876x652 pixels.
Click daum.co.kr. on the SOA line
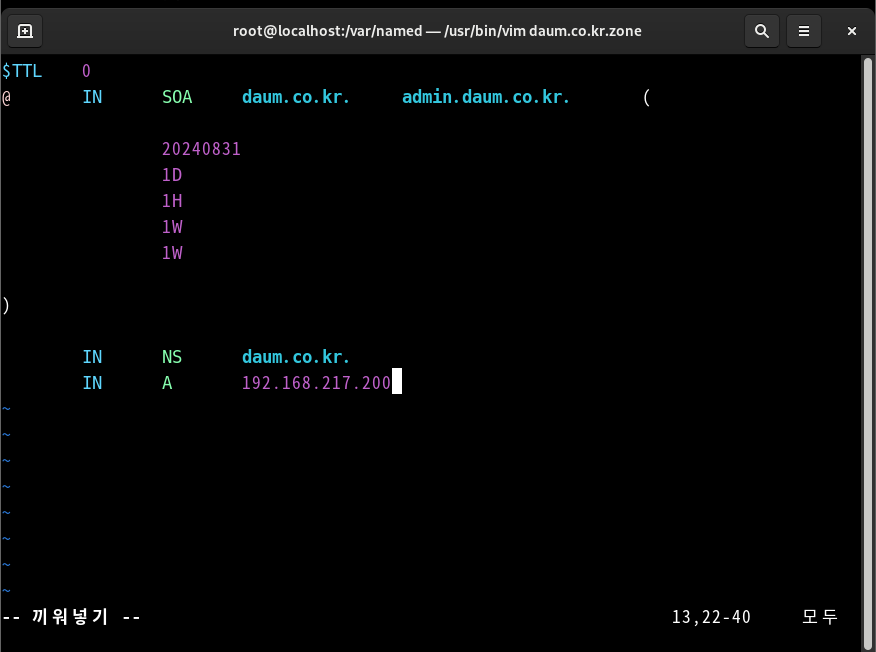pyautogui.click(x=296, y=97)
